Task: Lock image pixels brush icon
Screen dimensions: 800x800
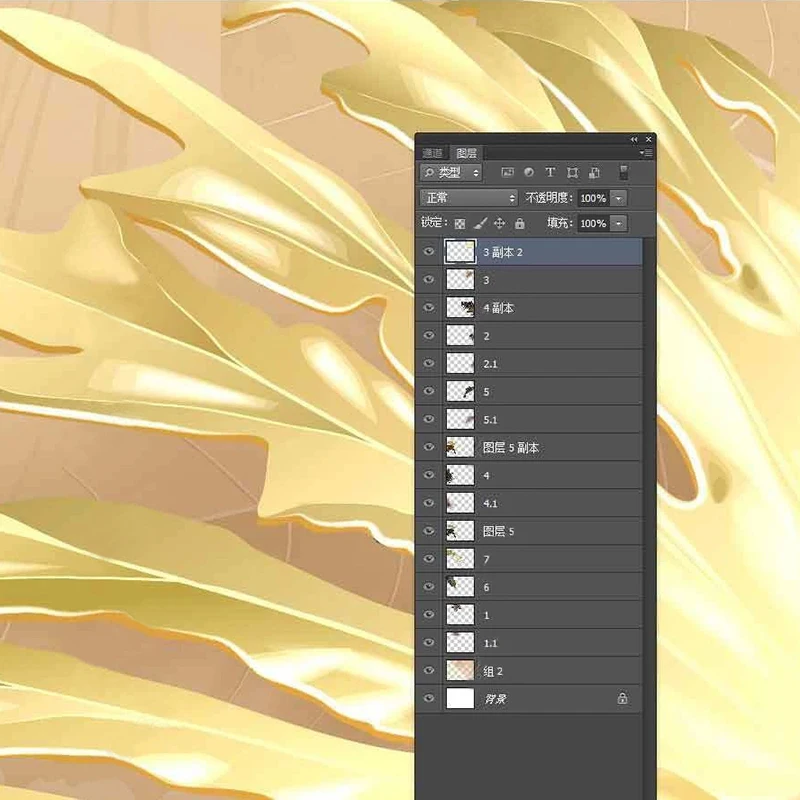Action: click(x=480, y=223)
